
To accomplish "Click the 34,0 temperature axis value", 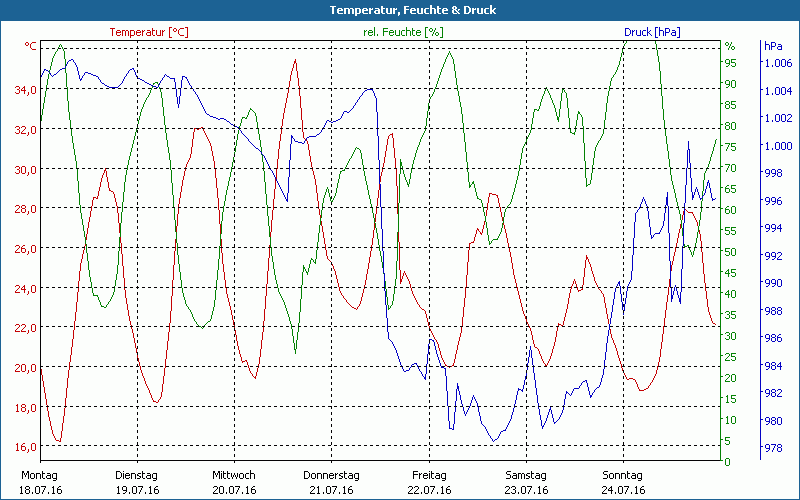I will coord(25,90).
